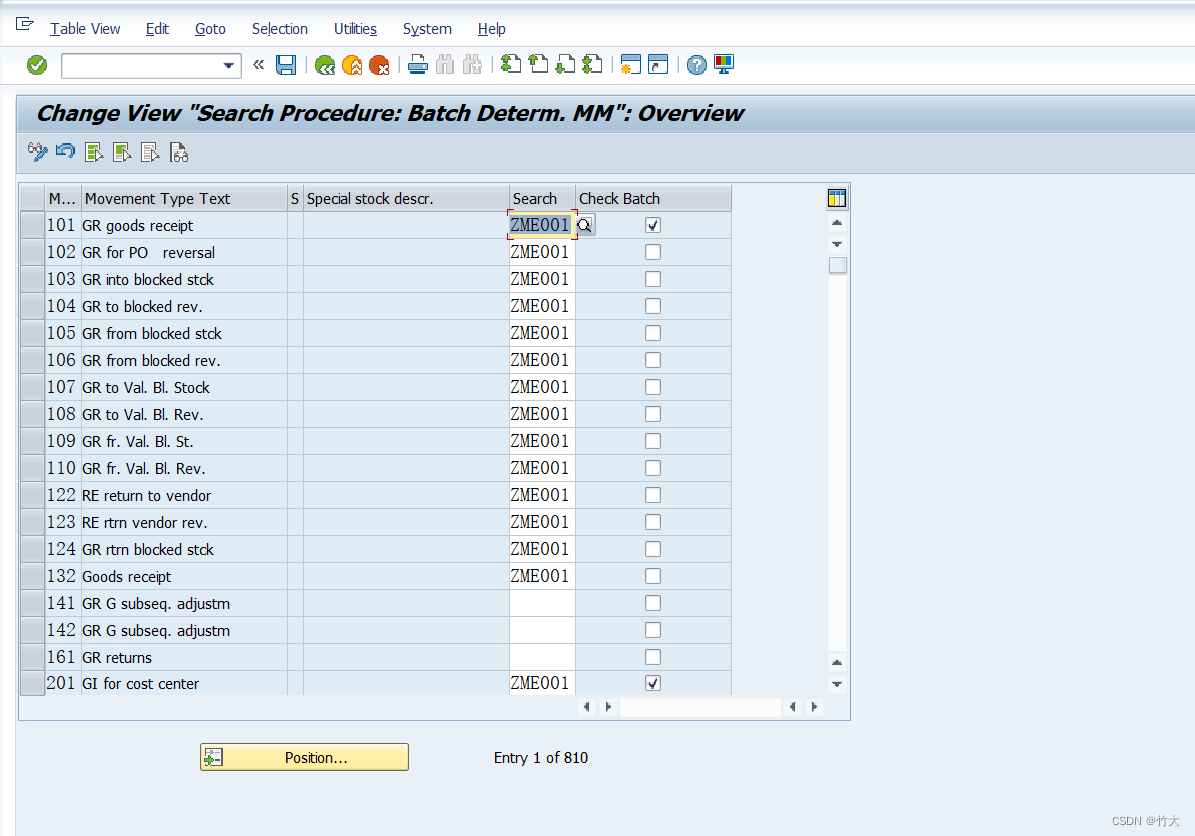Select row for movement type 124
Screen dimensions: 1195x836
[32, 549]
